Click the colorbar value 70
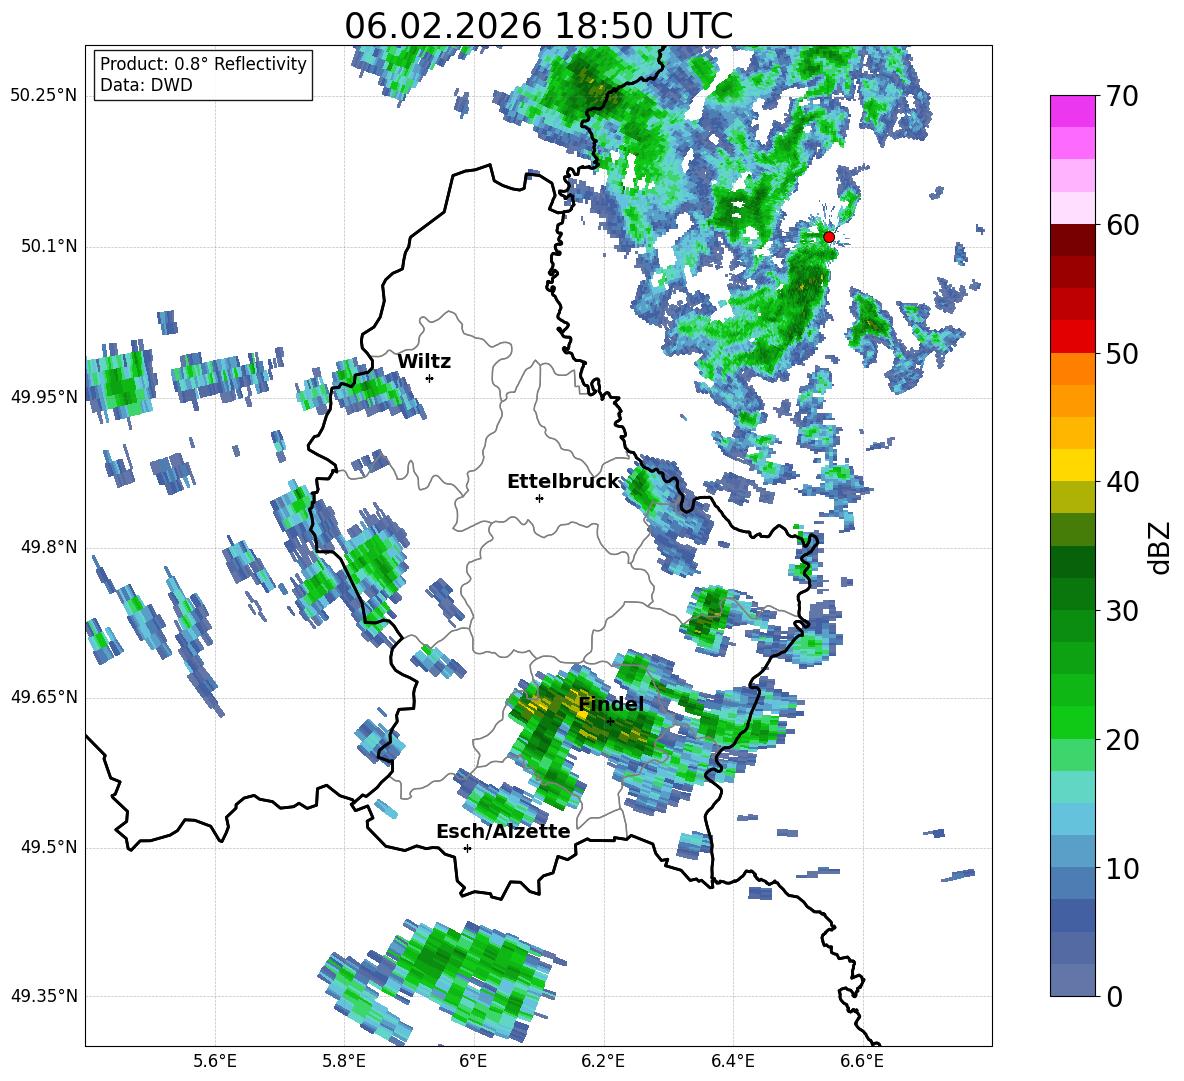The image size is (1184, 1081). pyautogui.click(x=1122, y=96)
